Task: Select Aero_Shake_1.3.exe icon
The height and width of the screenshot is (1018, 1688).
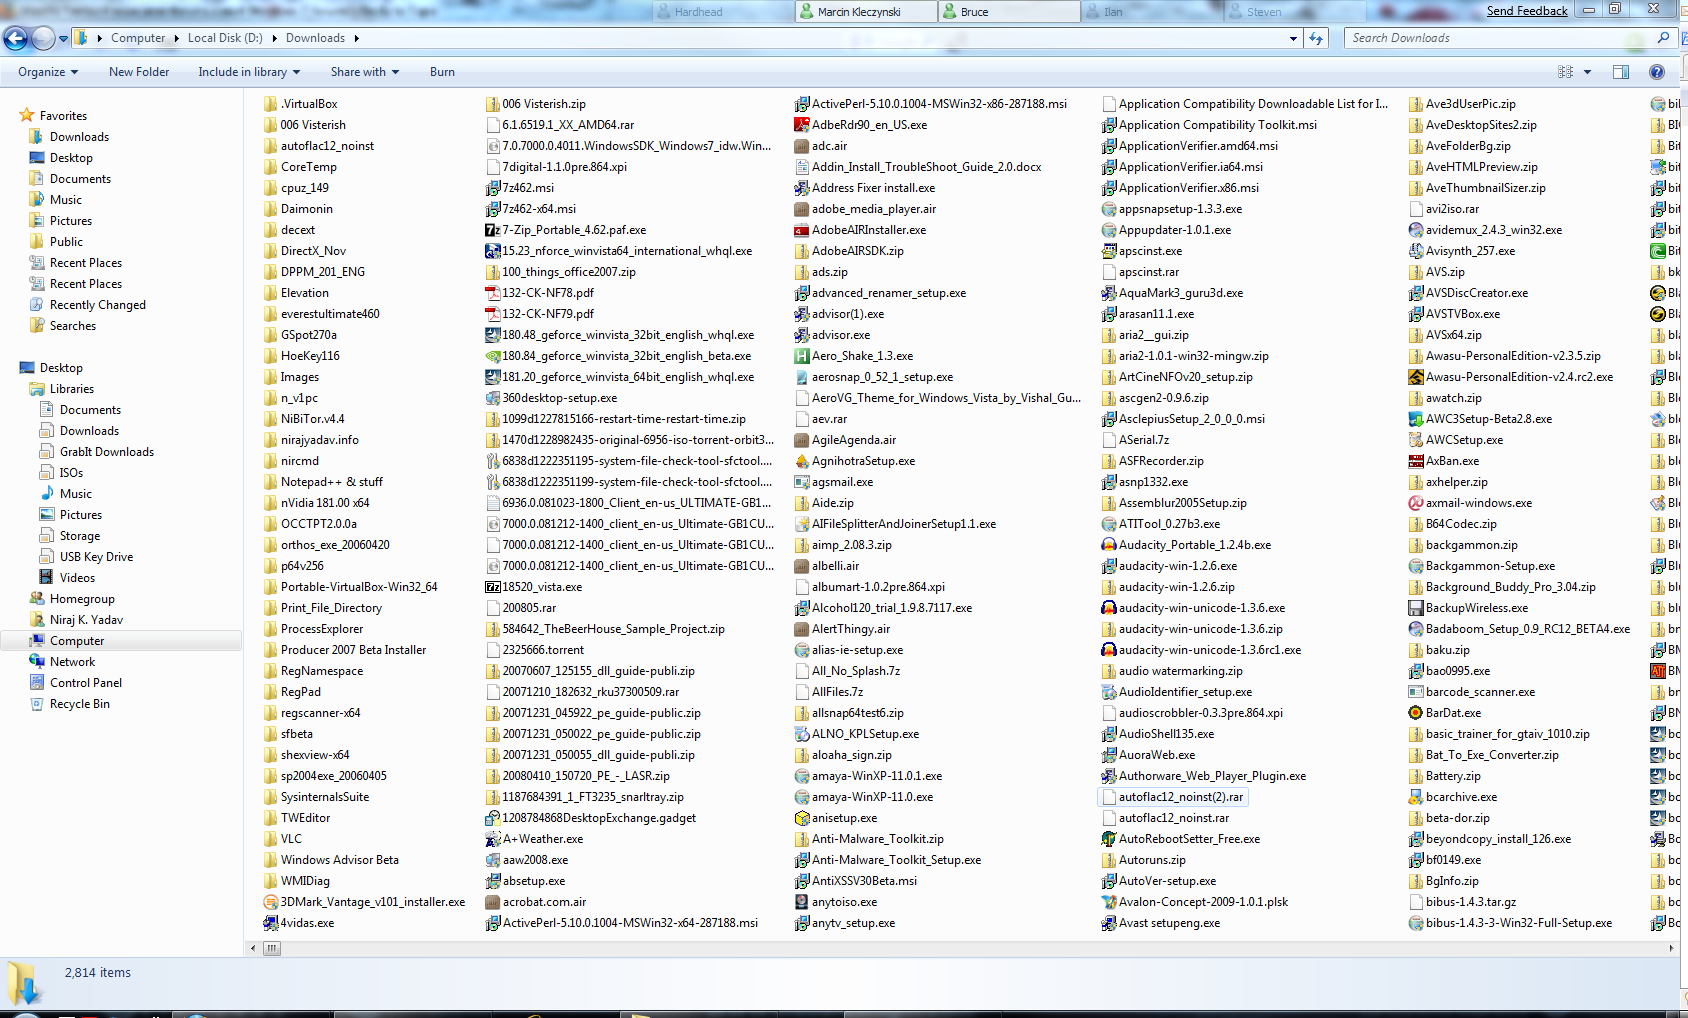Action: pyautogui.click(x=802, y=356)
